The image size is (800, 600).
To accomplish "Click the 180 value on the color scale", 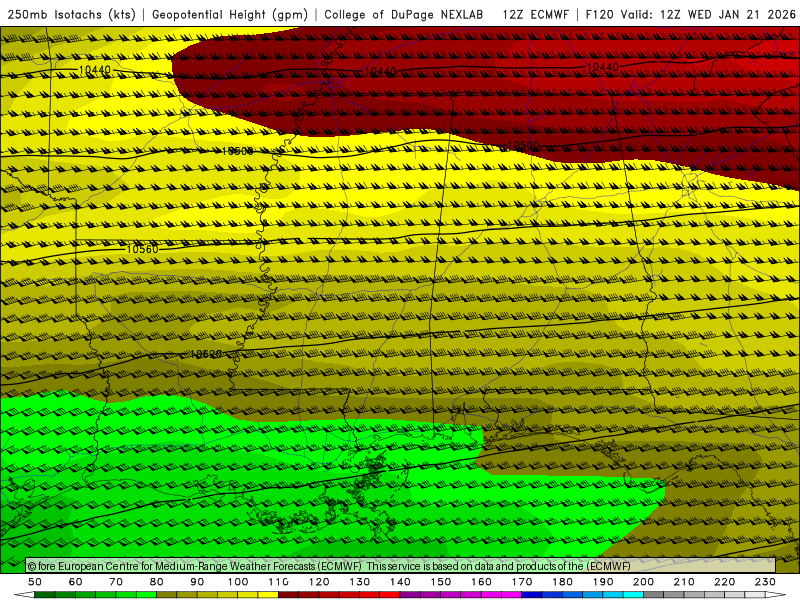I will 562,582.
